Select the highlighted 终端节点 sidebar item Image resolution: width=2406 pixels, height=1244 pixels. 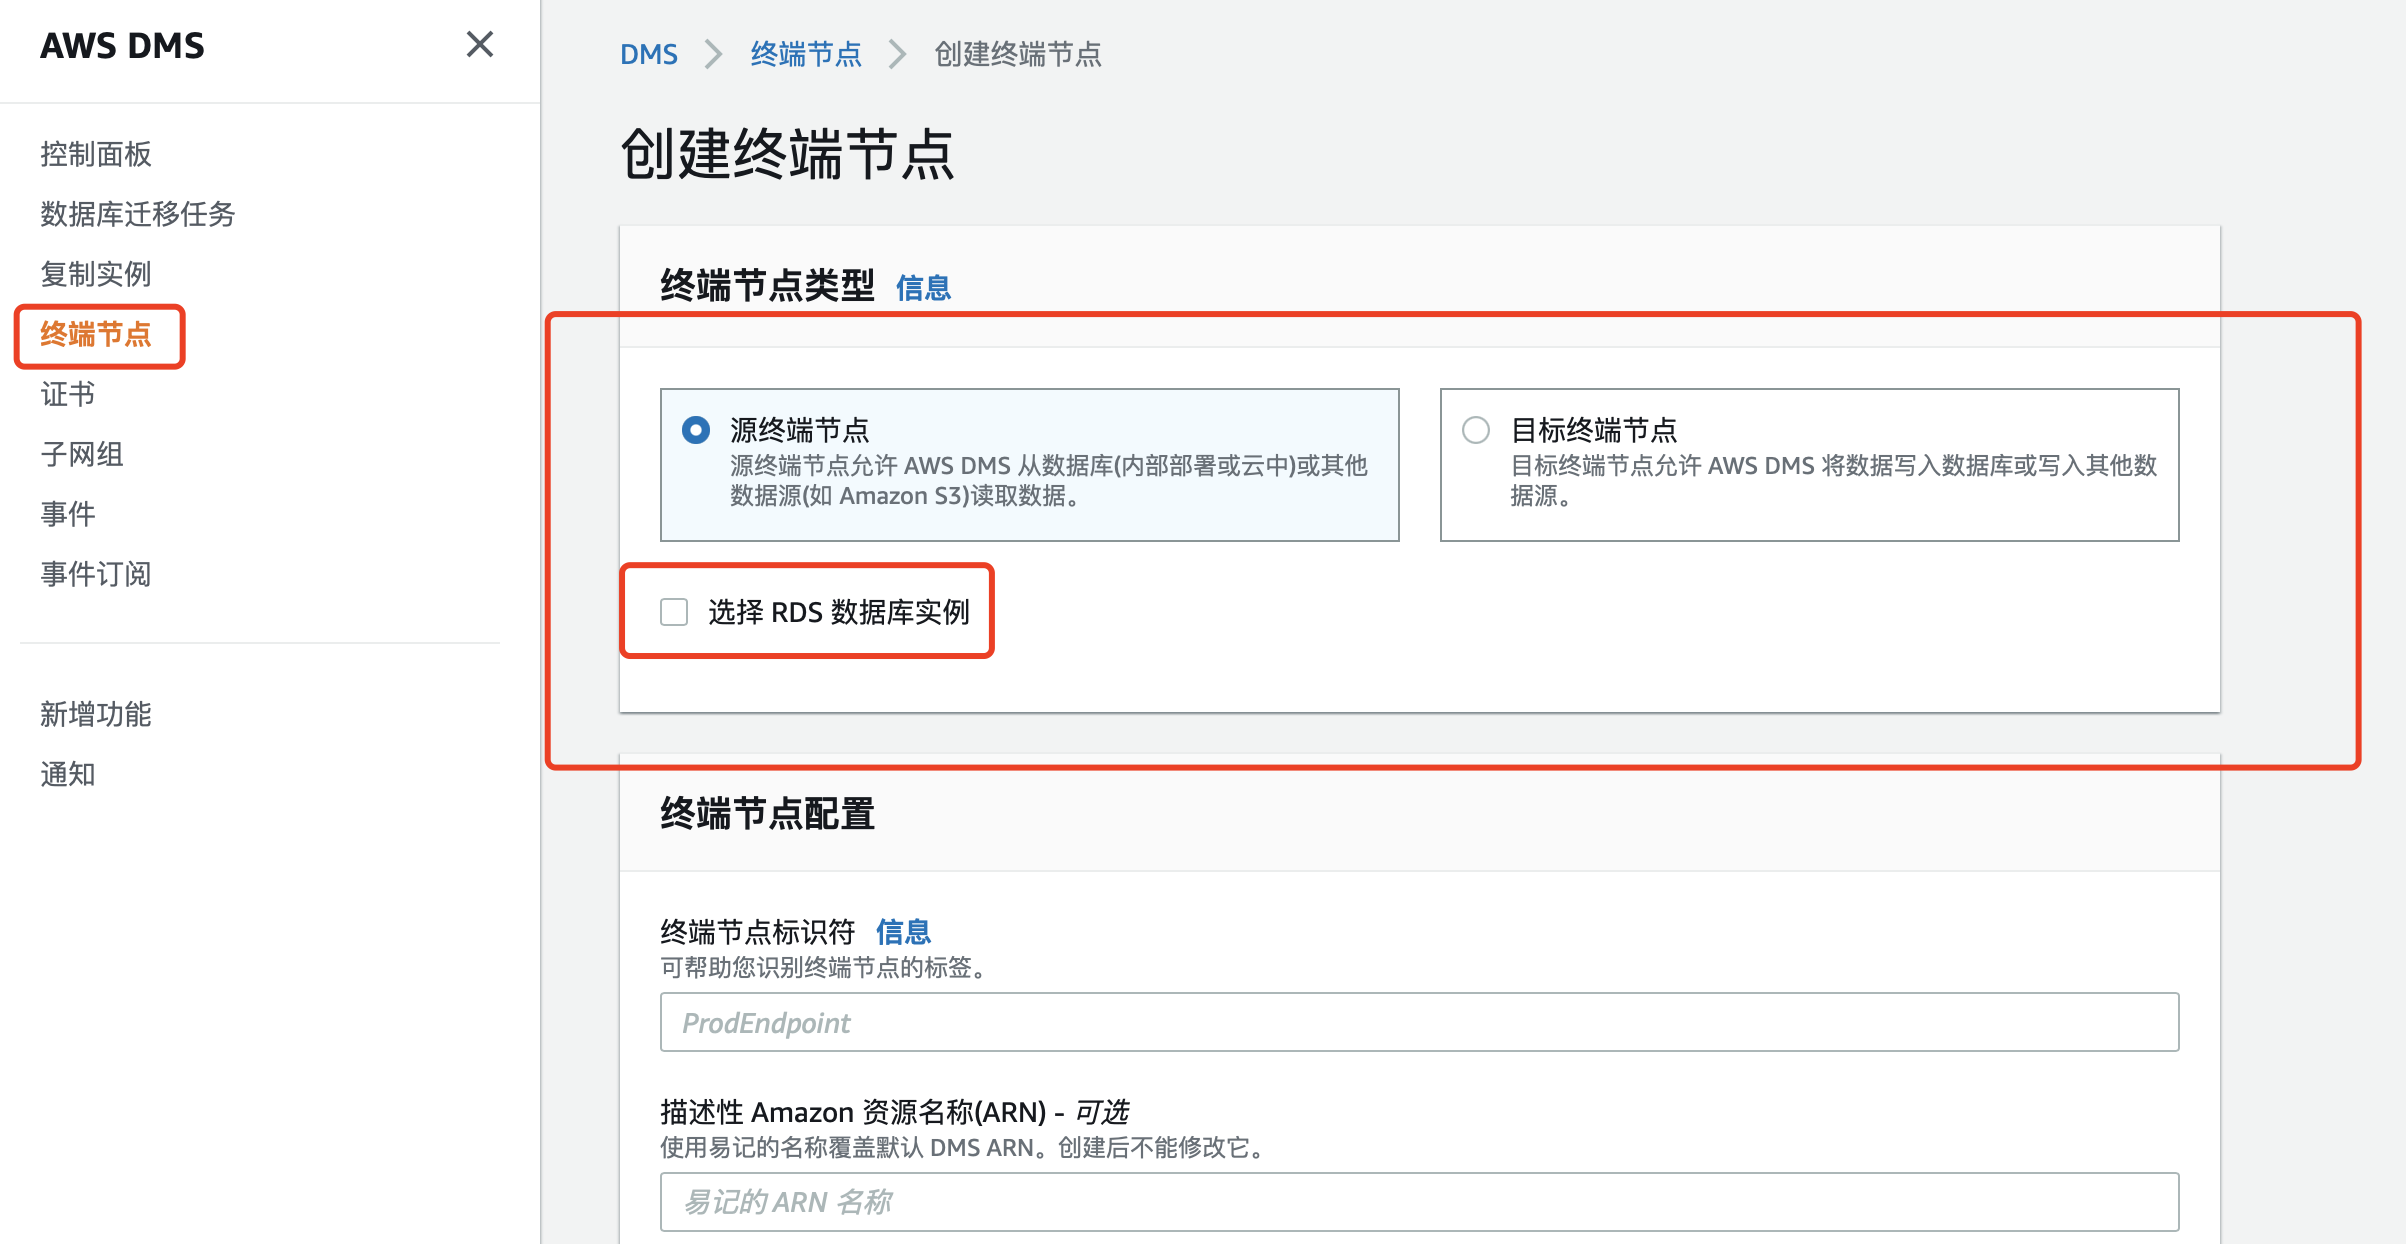[98, 336]
